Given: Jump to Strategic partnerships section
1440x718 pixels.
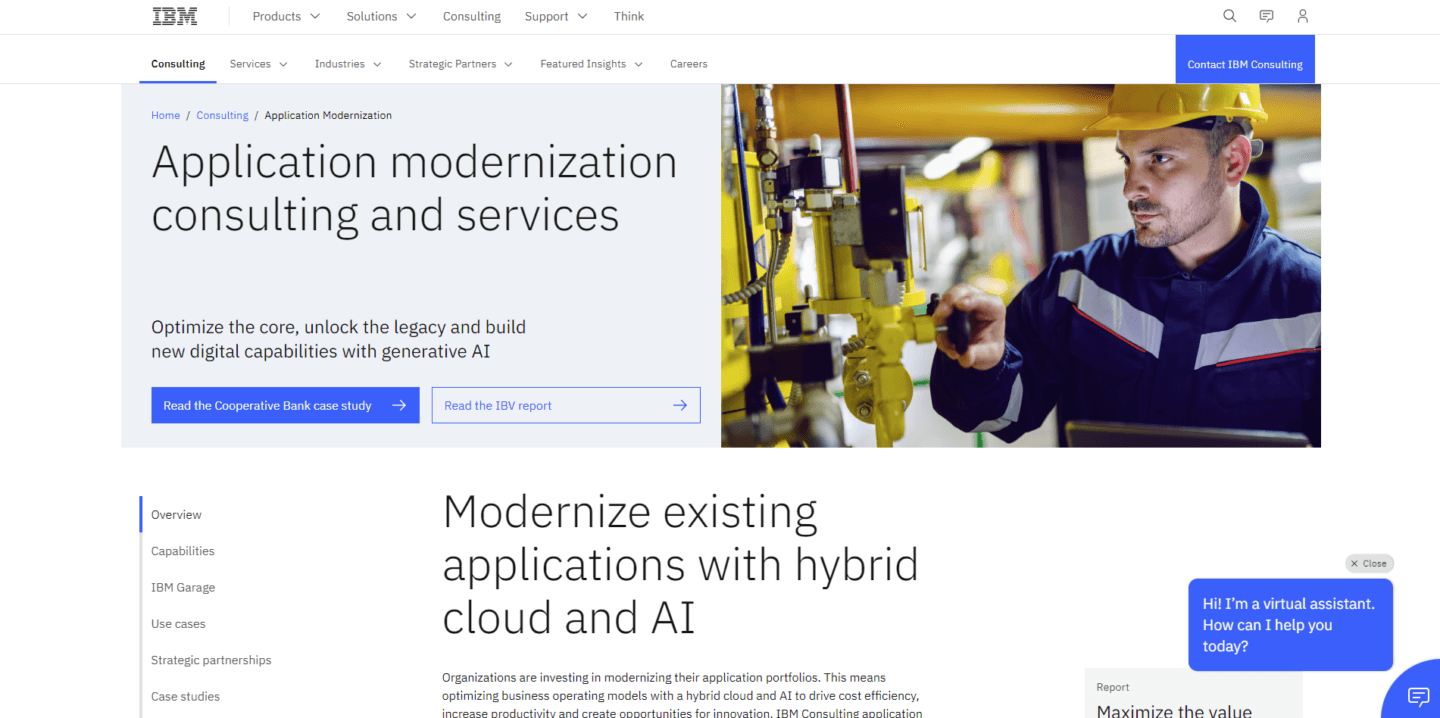Looking at the screenshot, I should [211, 660].
